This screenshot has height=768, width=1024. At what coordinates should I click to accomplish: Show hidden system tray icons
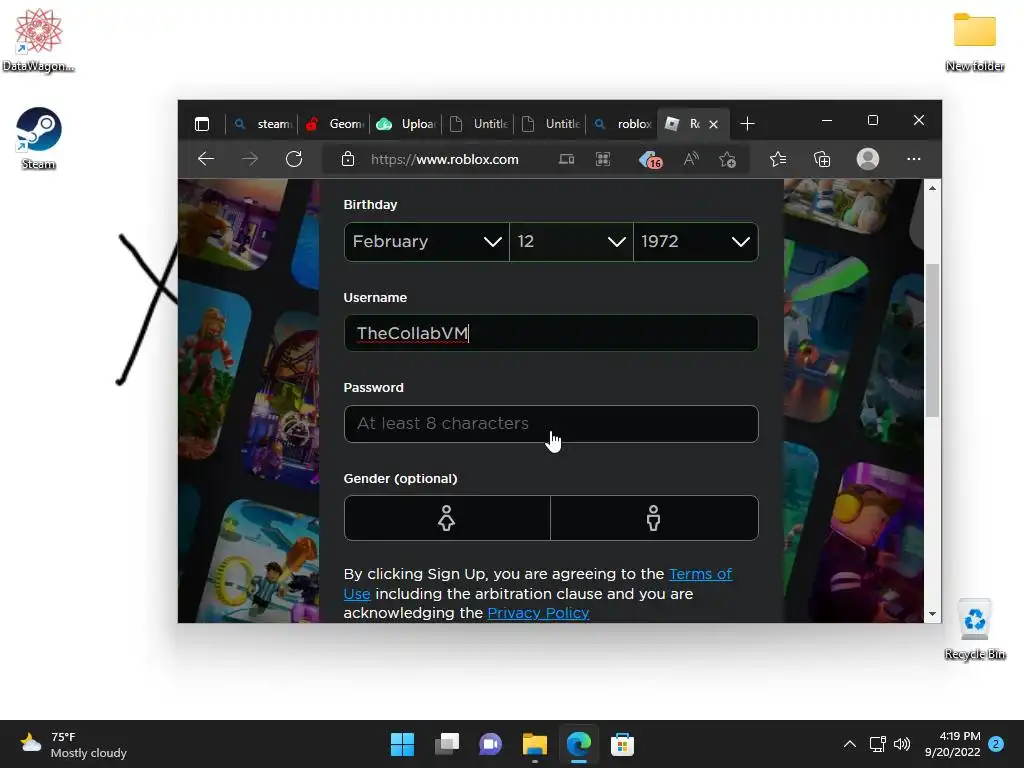850,744
